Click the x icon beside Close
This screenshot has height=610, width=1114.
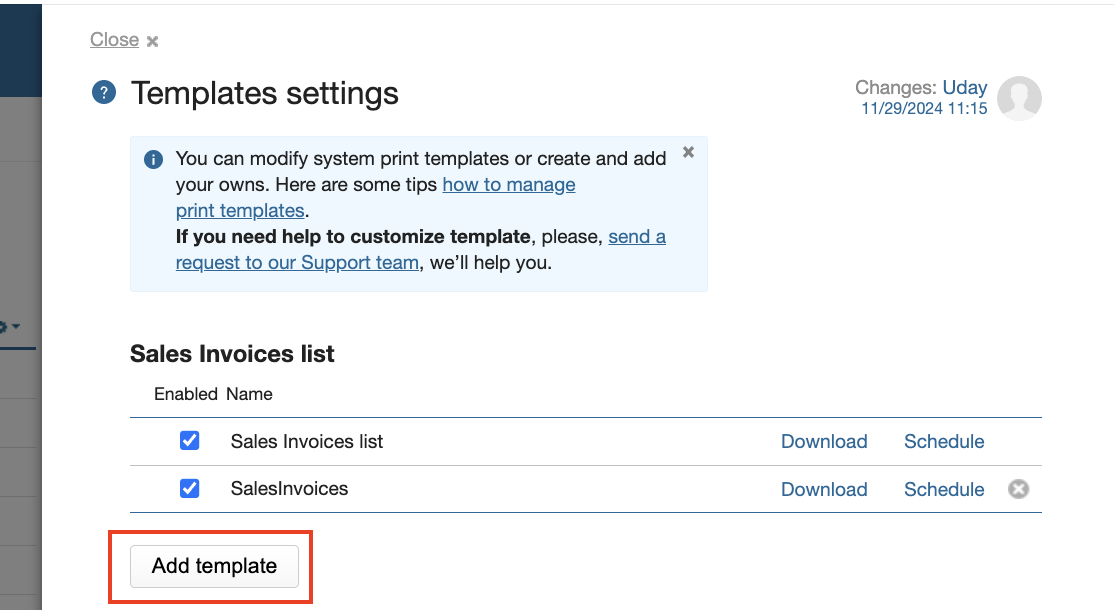pos(152,41)
